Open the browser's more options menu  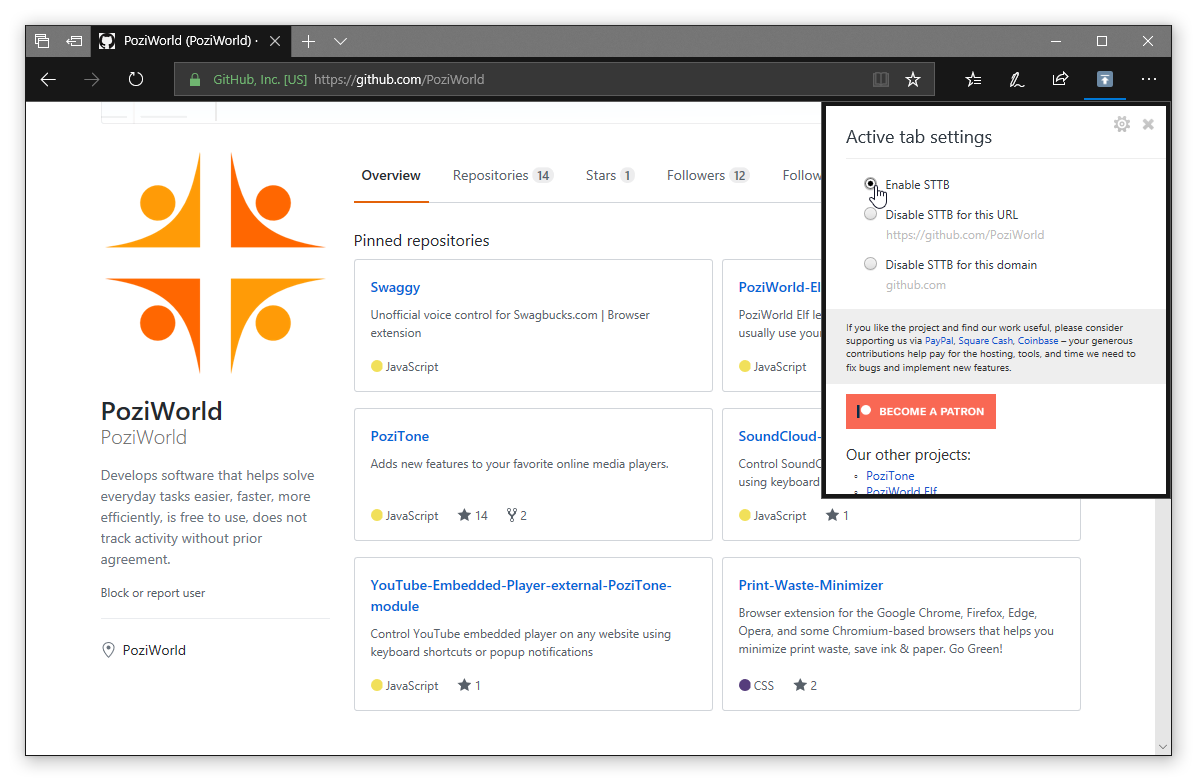tap(1148, 79)
